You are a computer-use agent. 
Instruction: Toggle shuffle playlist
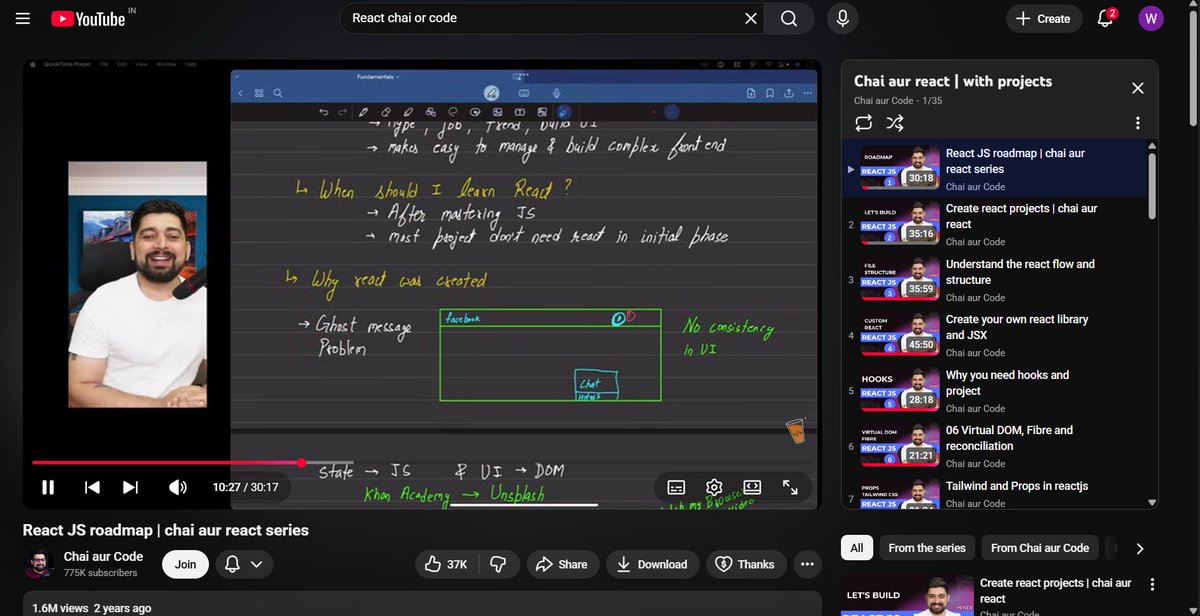pos(895,123)
